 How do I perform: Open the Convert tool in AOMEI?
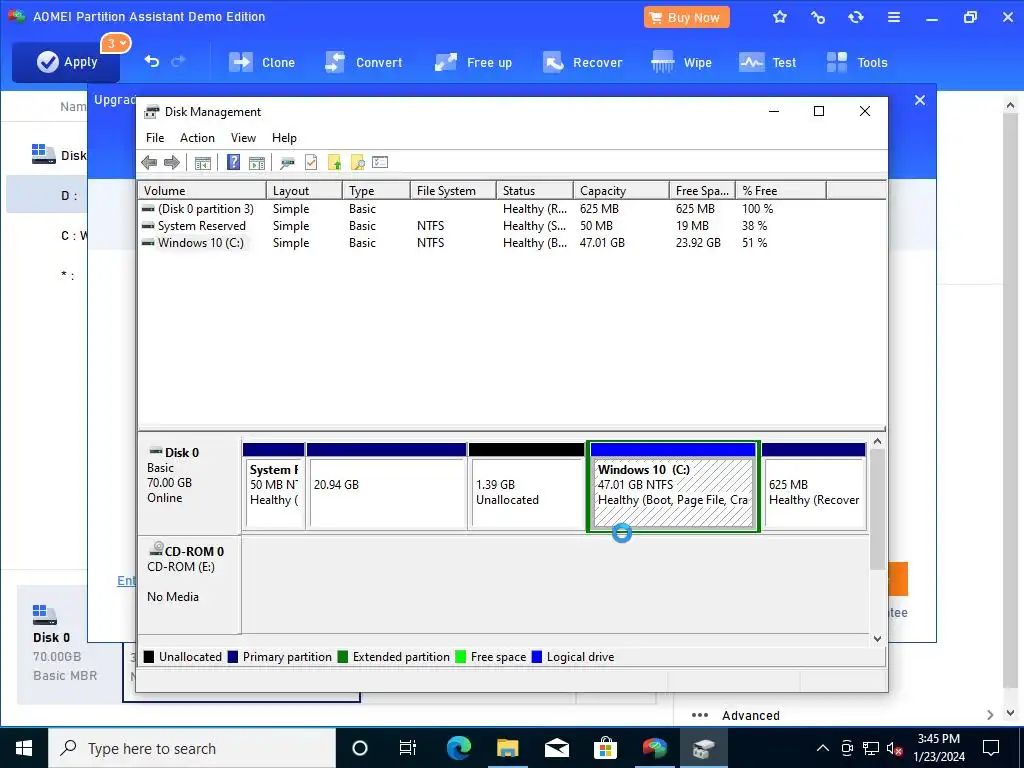364,63
